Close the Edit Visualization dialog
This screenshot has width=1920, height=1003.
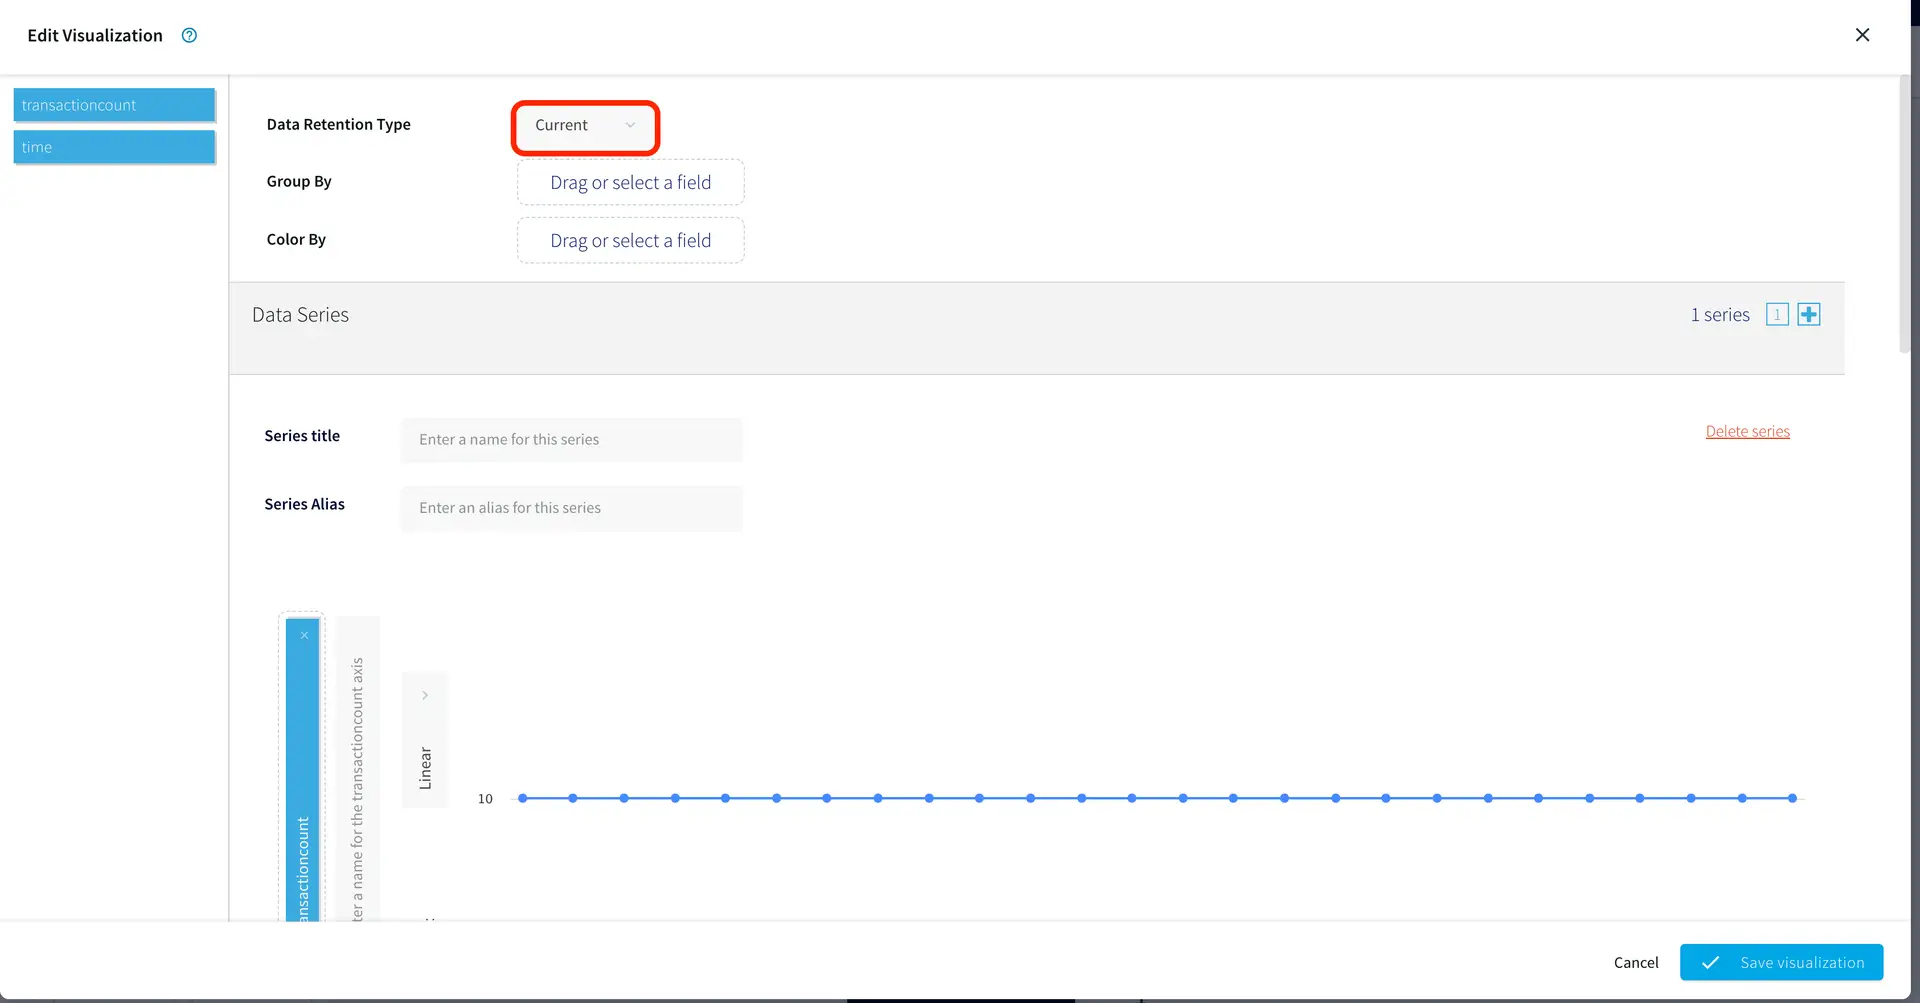1862,35
